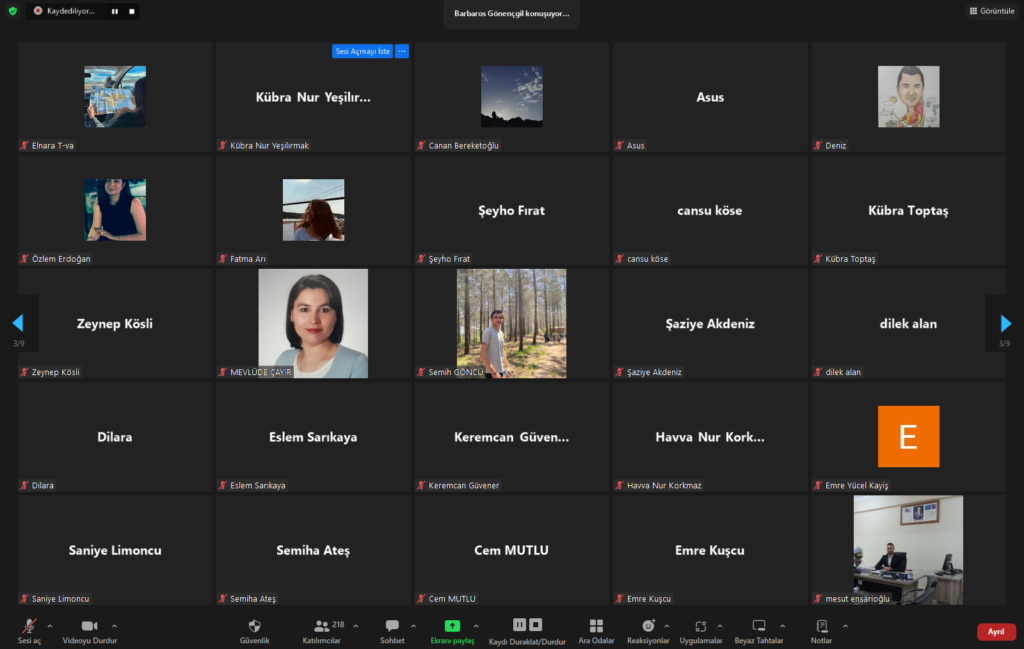Click the green Ekranı paylaş icon
The image size is (1024, 649).
click(x=452, y=626)
